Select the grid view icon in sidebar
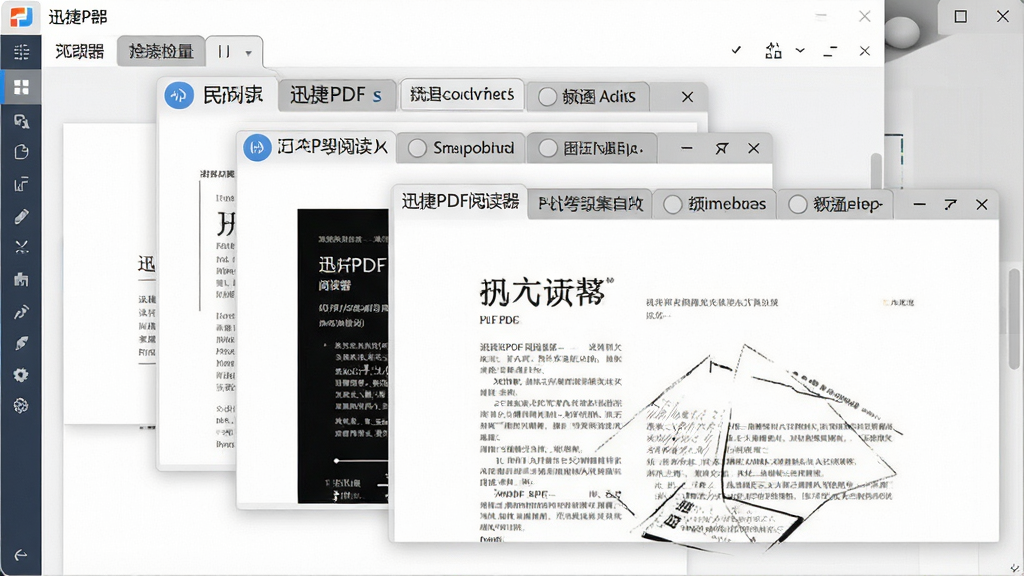The width and height of the screenshot is (1024, 576). point(21,87)
